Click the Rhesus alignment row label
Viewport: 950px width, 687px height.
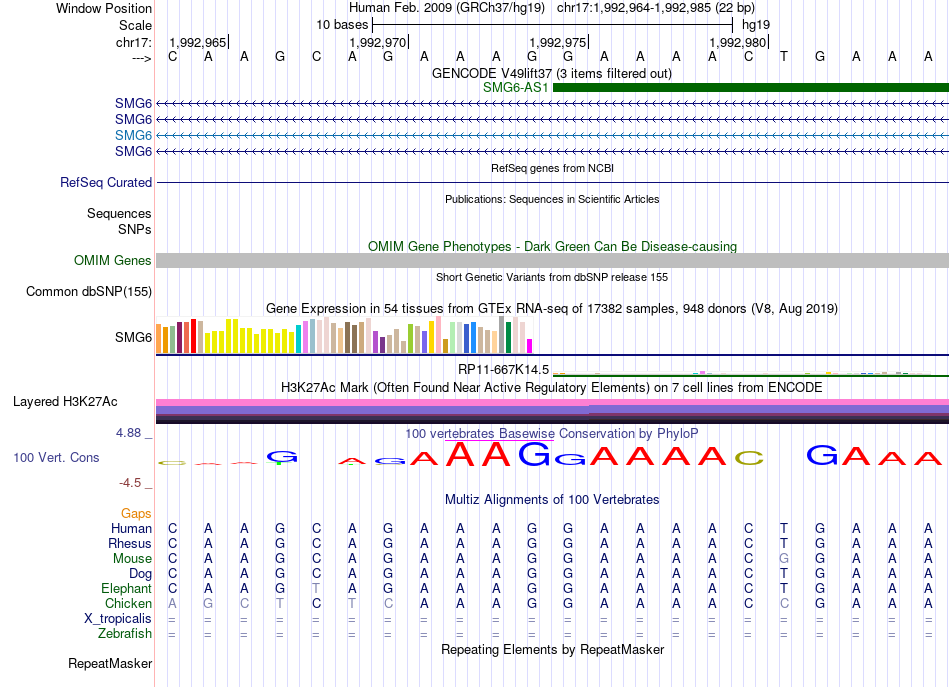(x=130, y=543)
